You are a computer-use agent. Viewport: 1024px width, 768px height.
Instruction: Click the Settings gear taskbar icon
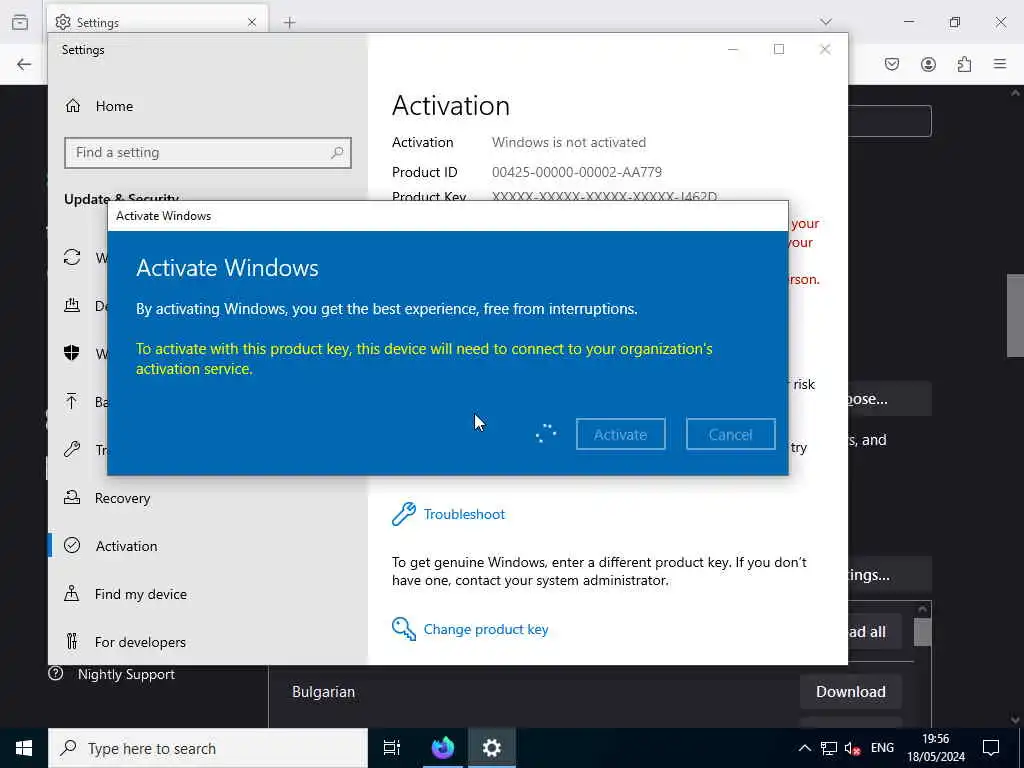(x=492, y=748)
